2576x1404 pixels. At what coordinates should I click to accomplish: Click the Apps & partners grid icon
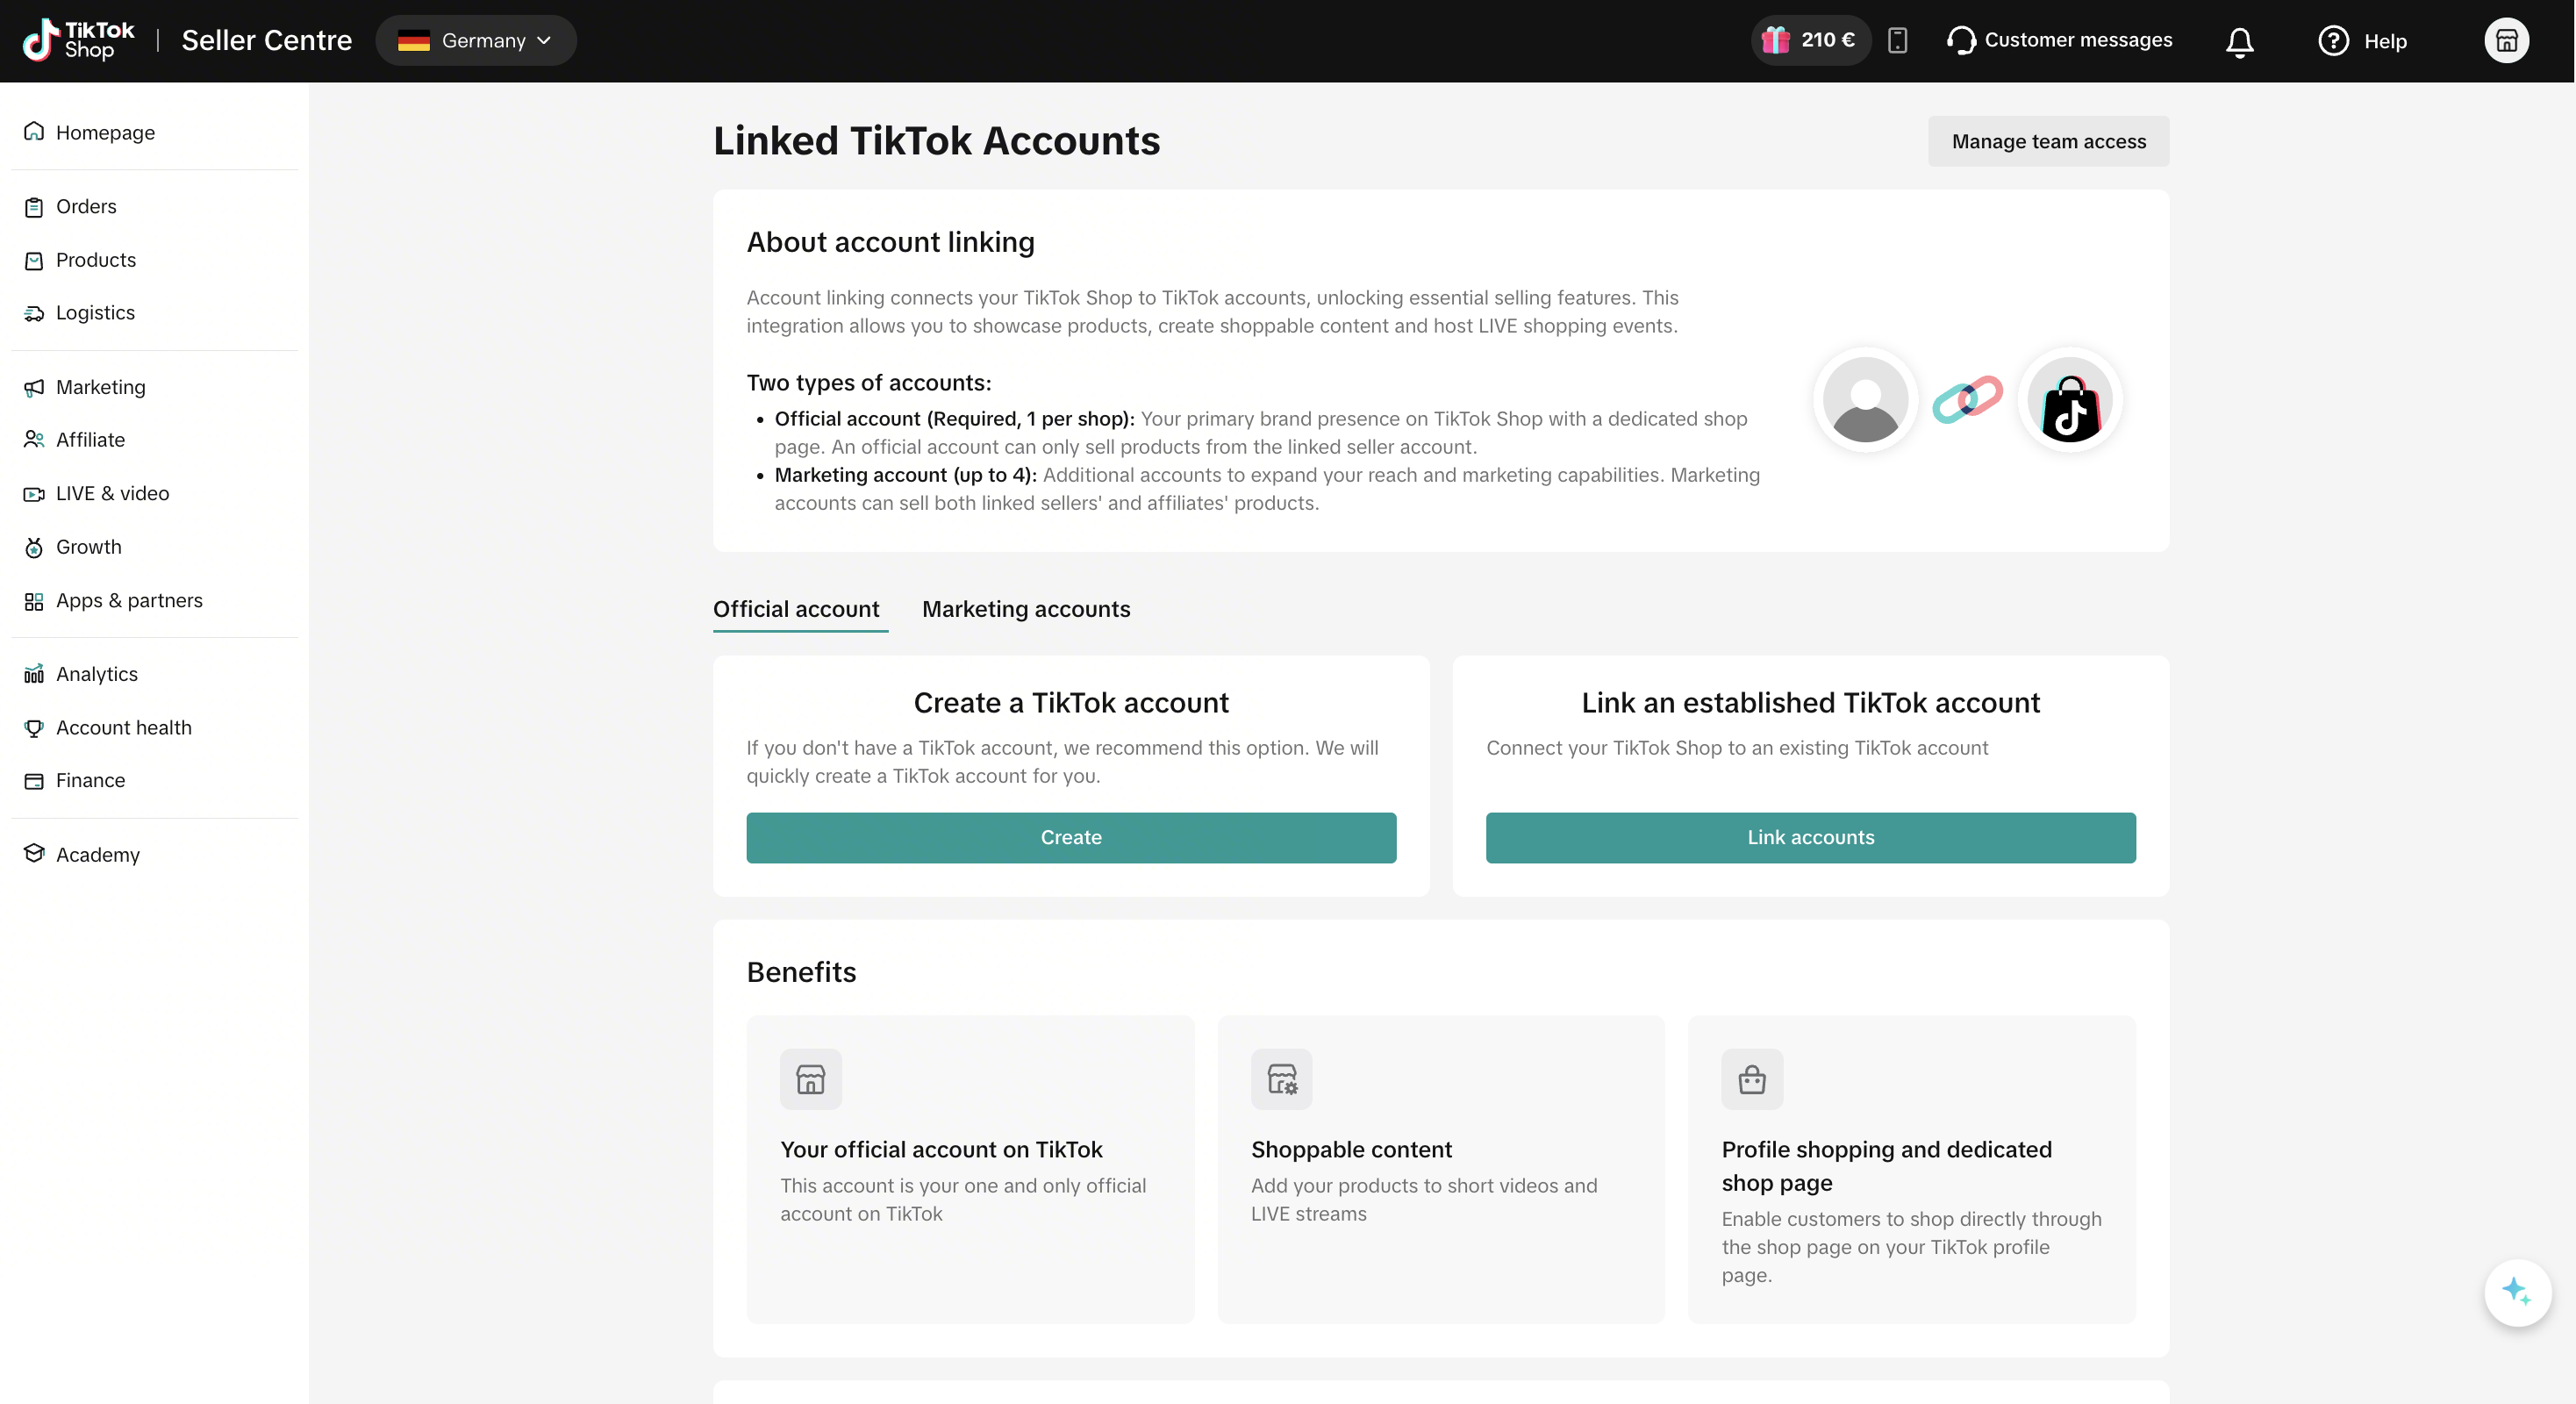[34, 601]
